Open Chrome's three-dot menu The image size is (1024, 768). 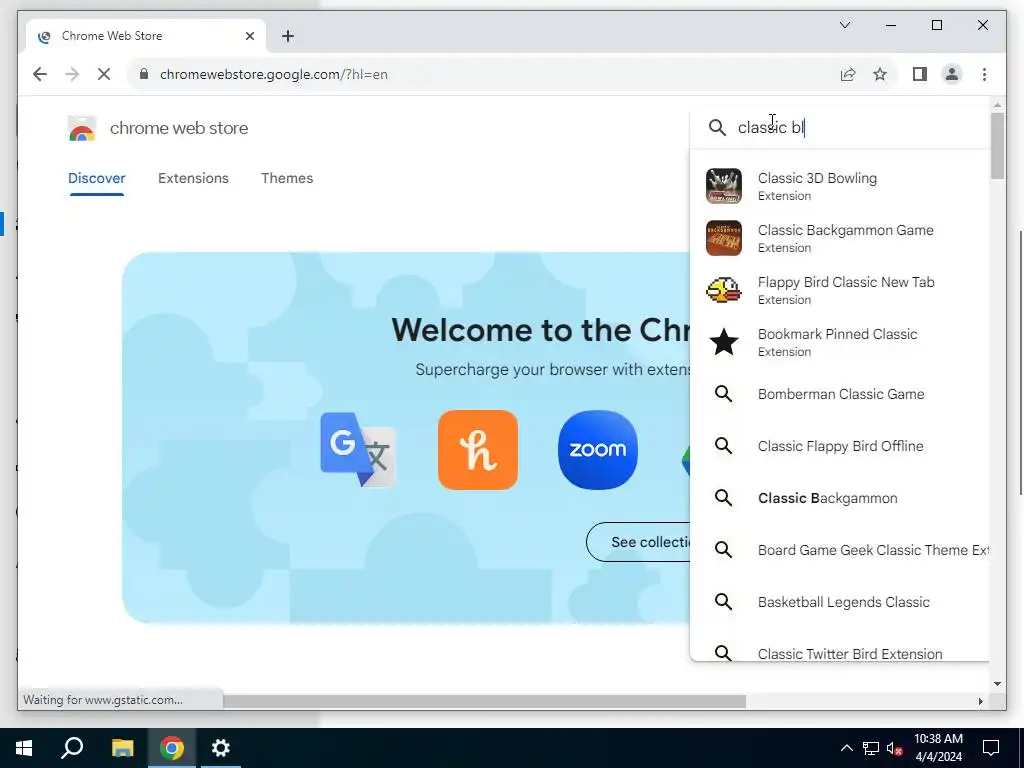[x=984, y=74]
